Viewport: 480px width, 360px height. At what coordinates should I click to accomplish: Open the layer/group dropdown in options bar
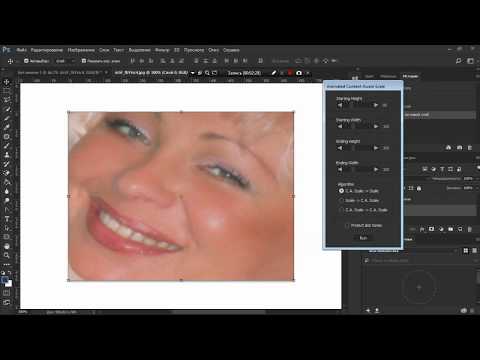(x=64, y=61)
